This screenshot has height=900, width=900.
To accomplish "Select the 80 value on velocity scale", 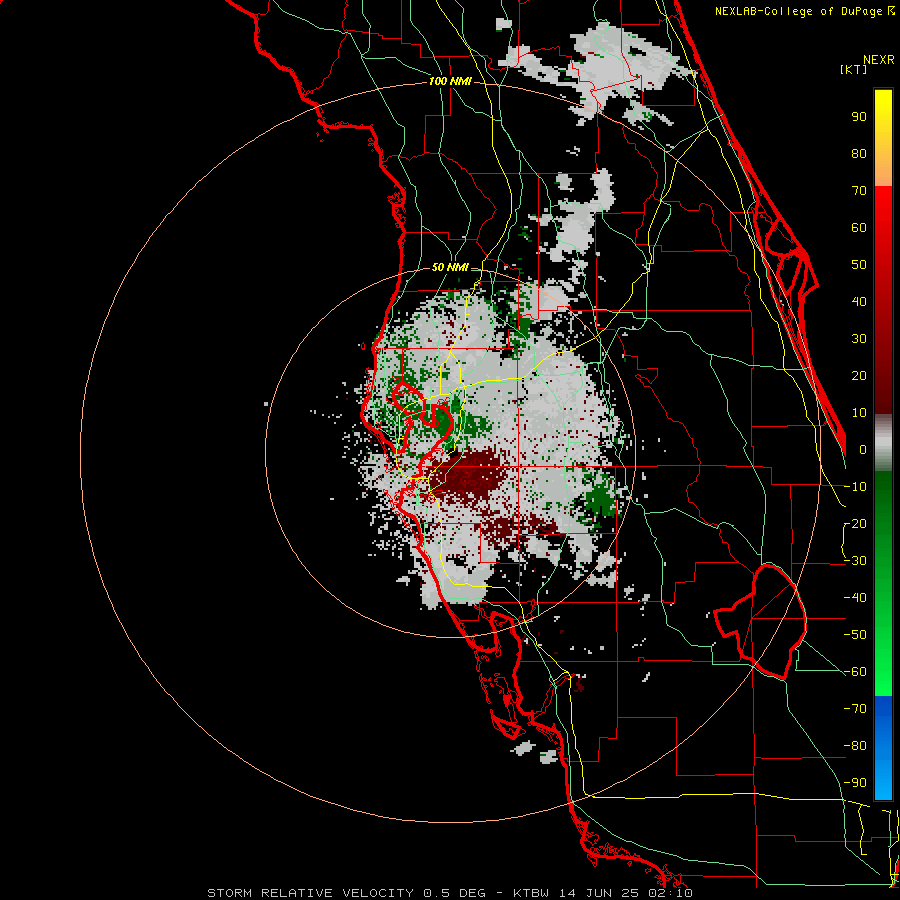I will [859, 153].
